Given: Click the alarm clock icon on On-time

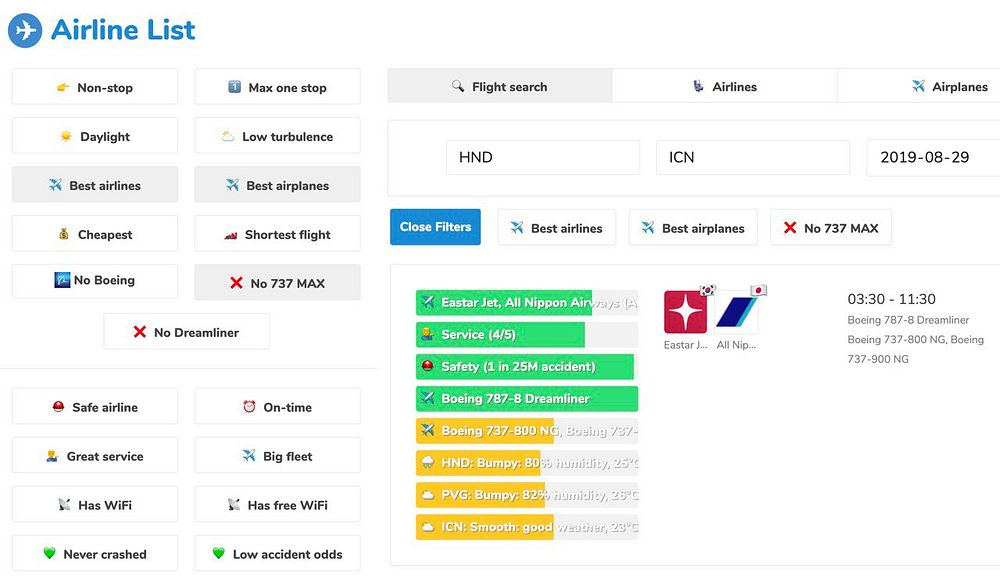Looking at the screenshot, I should pyautogui.click(x=249, y=406).
